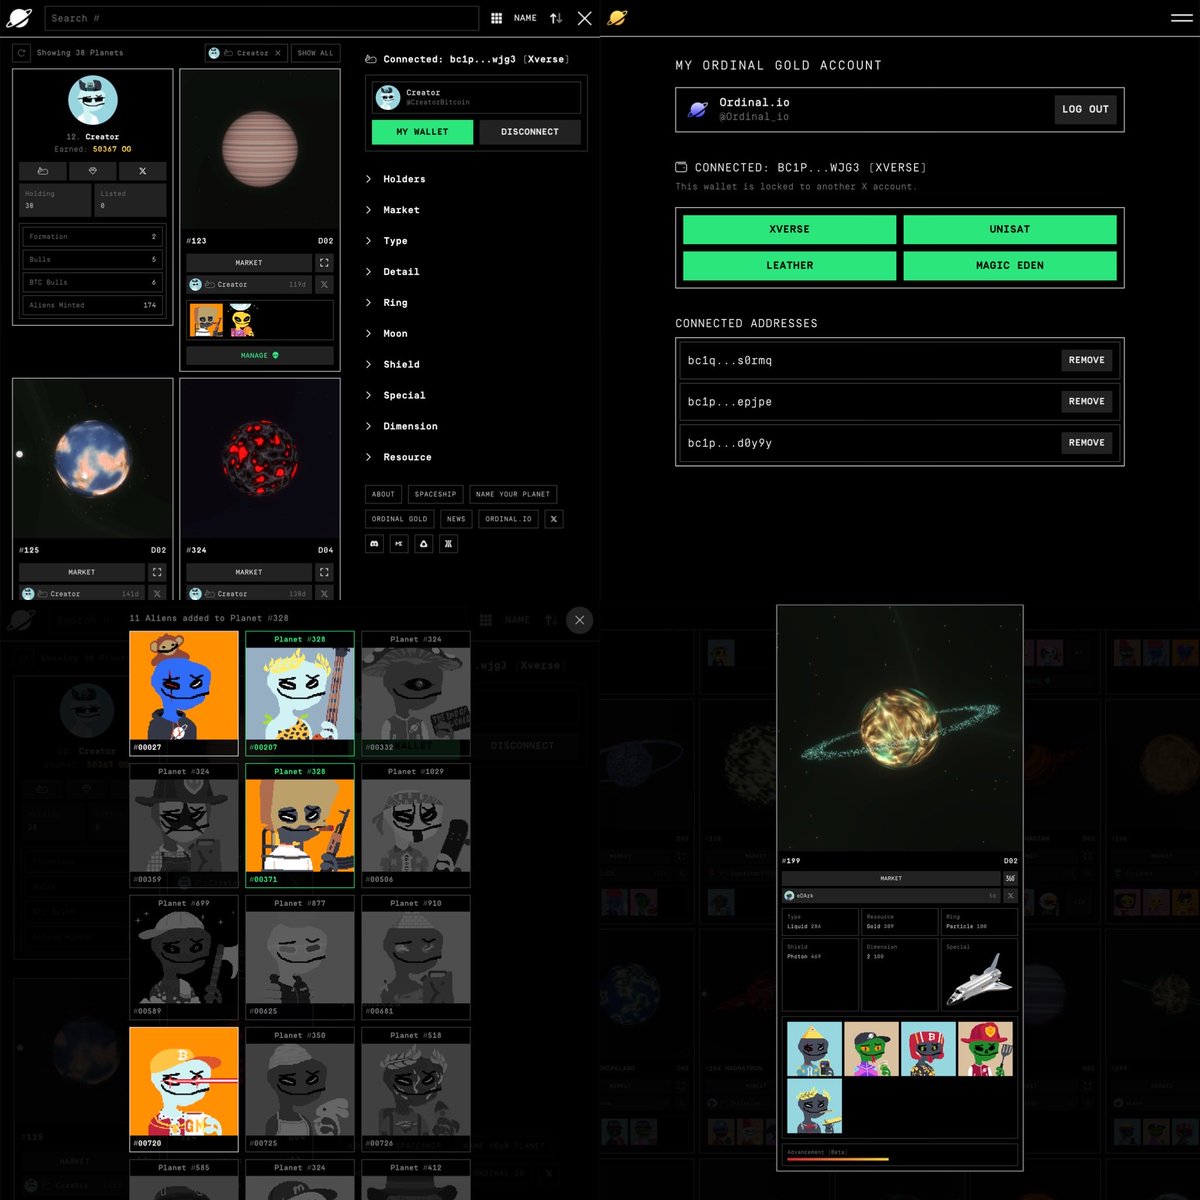This screenshot has height=1200, width=1200.
Task: Click the triangle icon link in footer
Action: click(424, 544)
